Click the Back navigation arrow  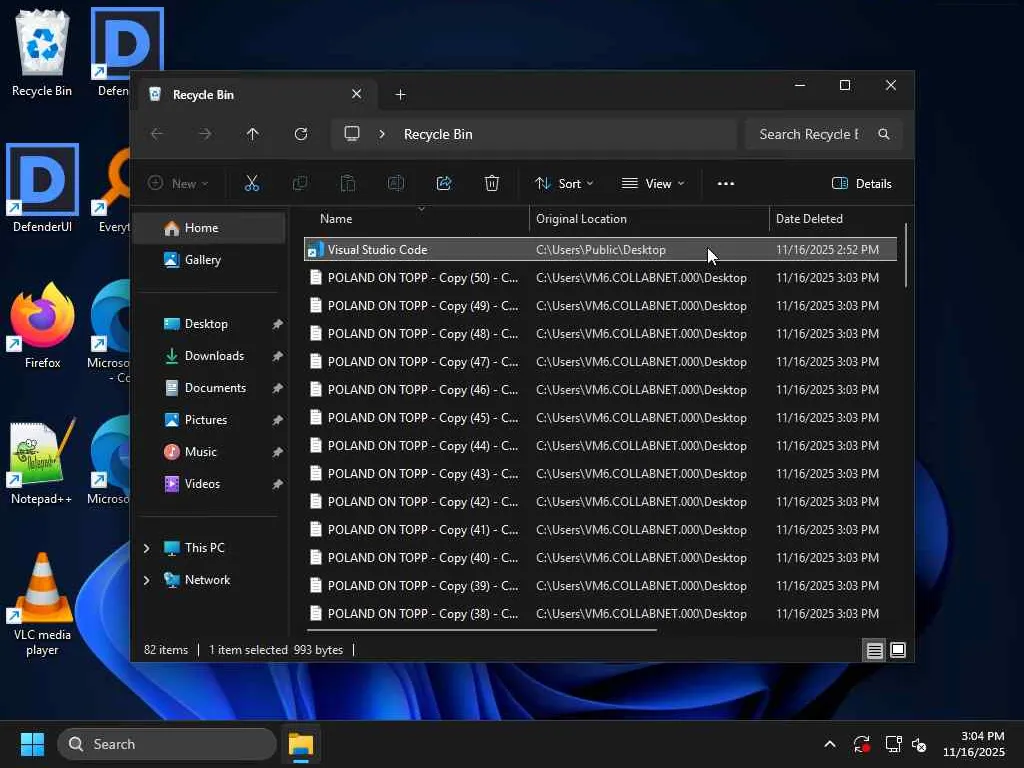pos(157,134)
